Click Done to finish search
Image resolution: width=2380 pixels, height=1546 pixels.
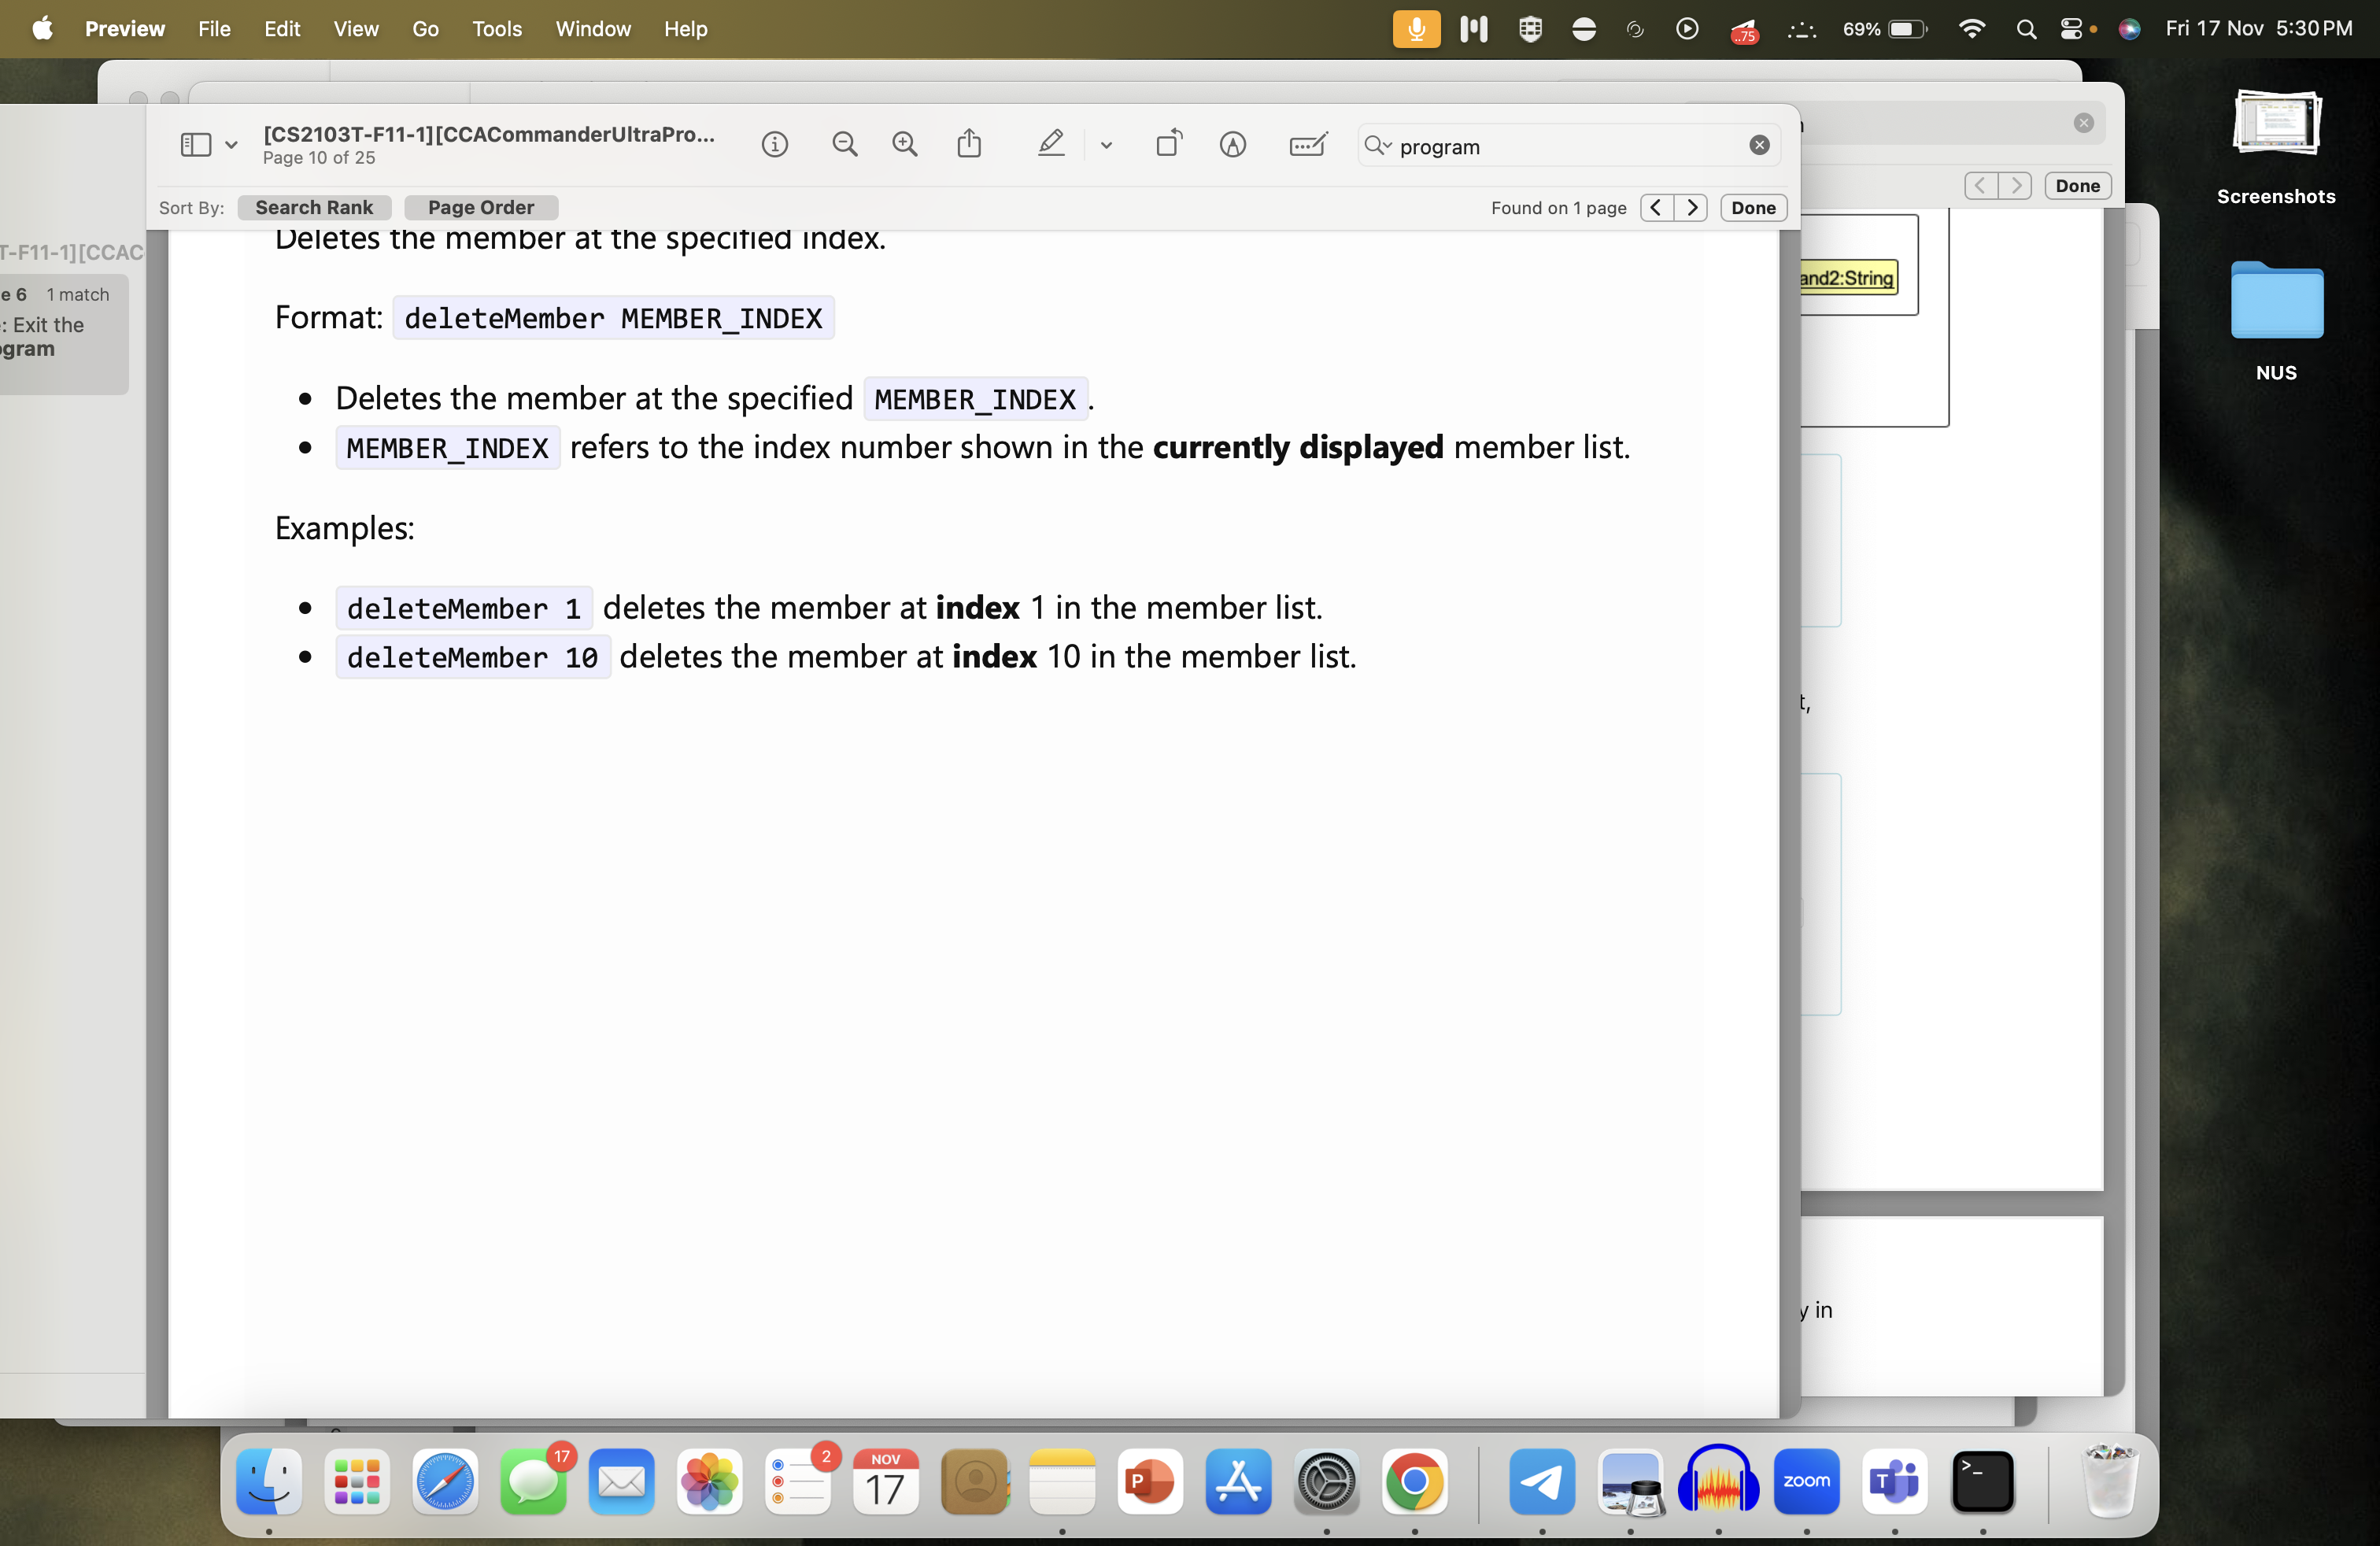click(x=1752, y=207)
